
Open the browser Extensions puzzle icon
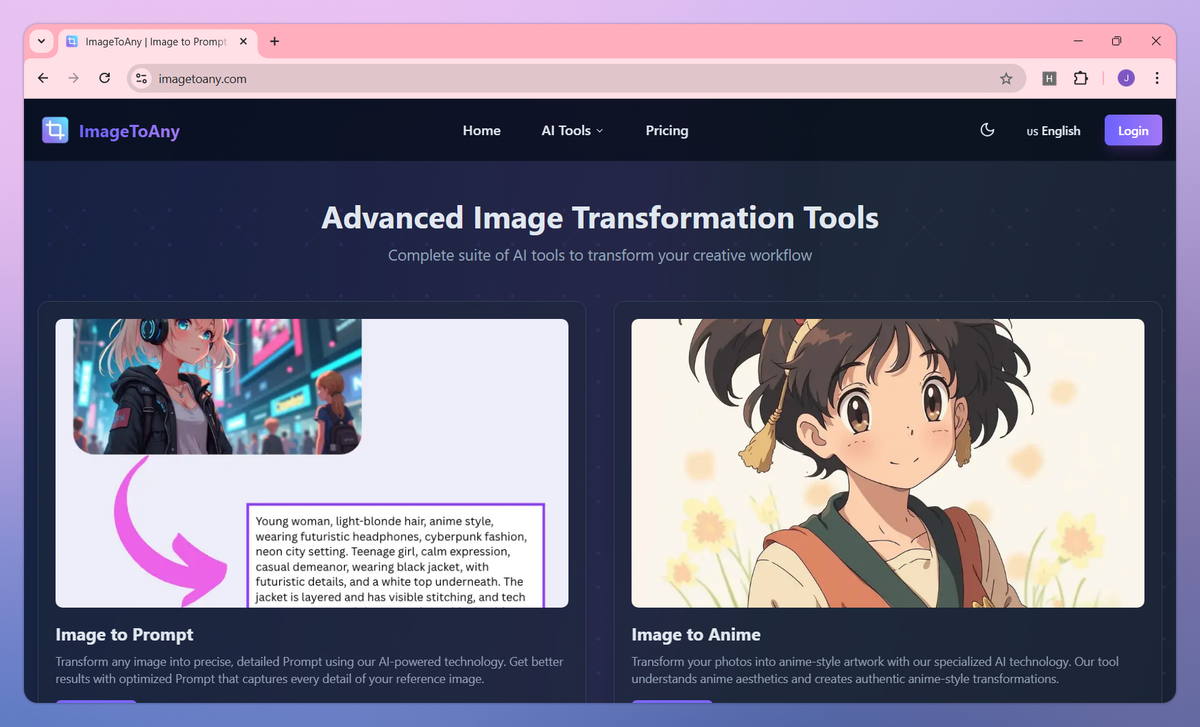1080,78
